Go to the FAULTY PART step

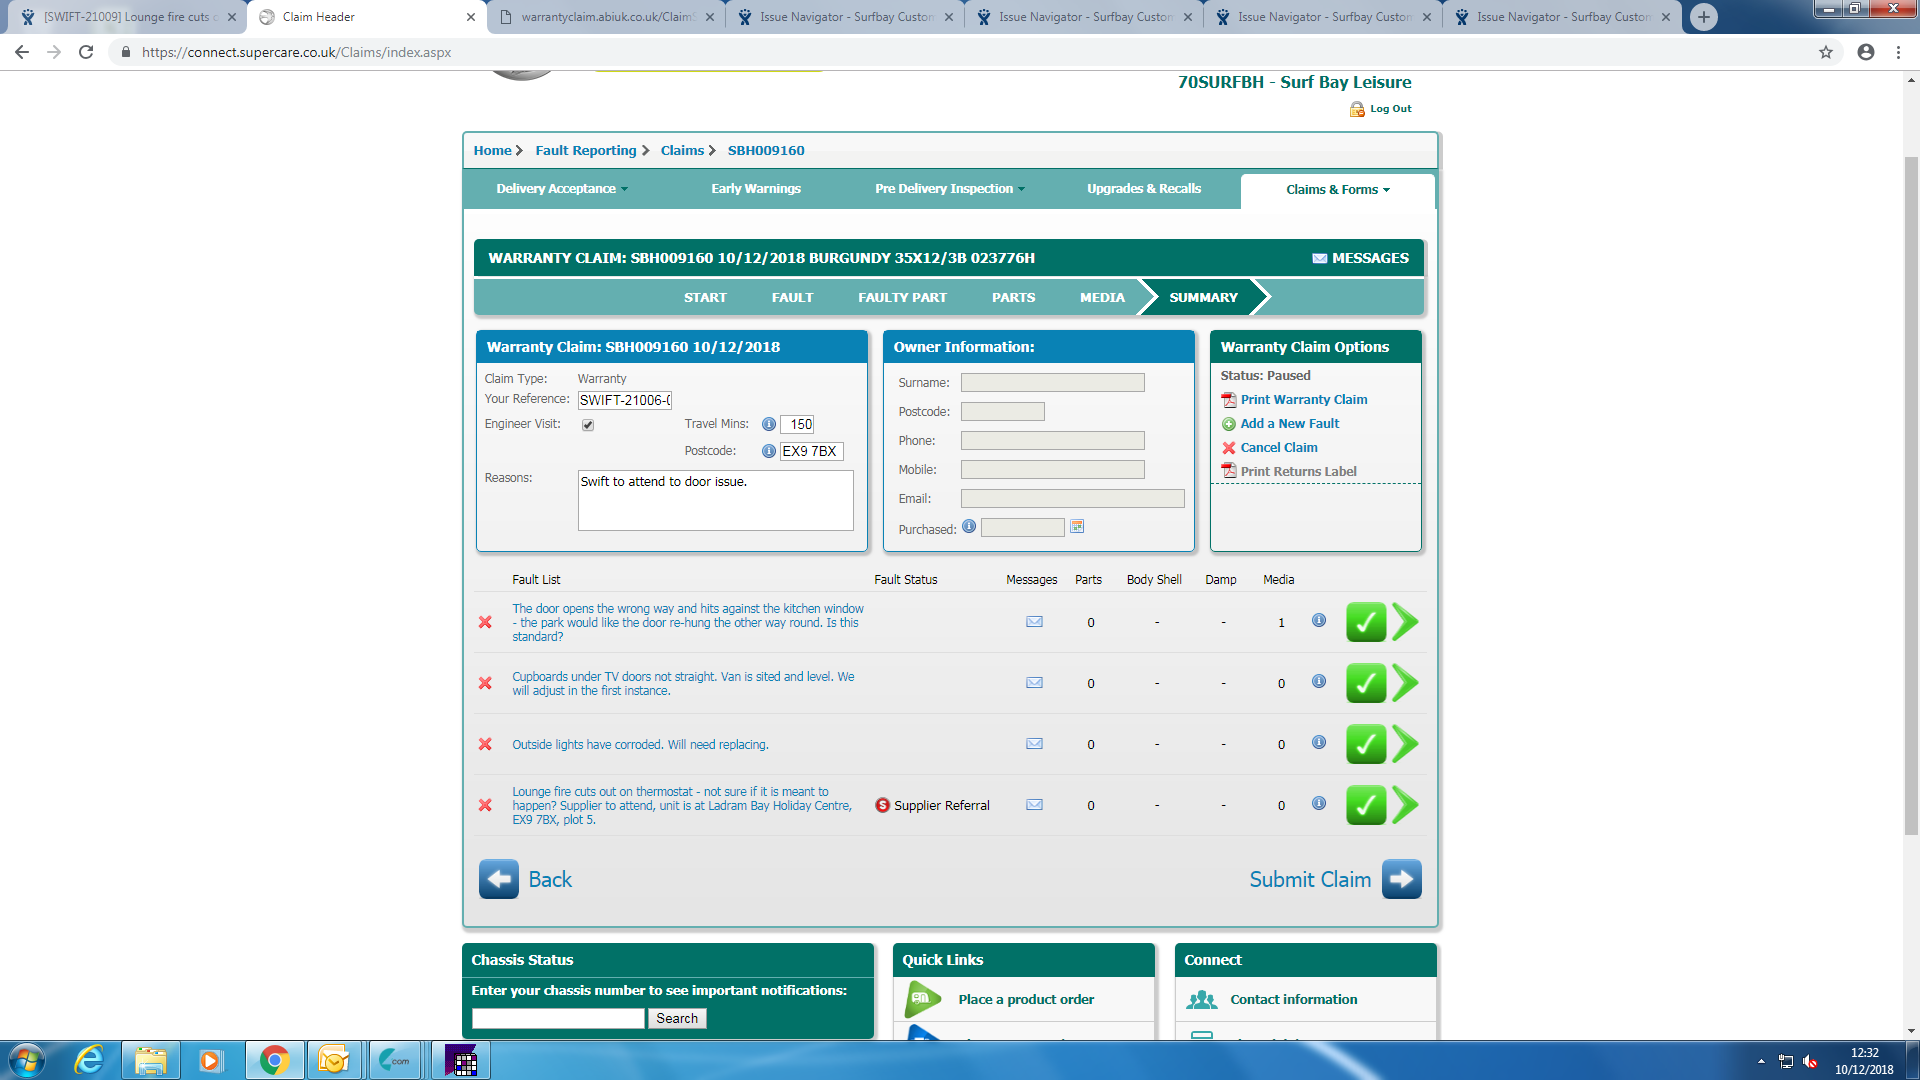point(902,297)
